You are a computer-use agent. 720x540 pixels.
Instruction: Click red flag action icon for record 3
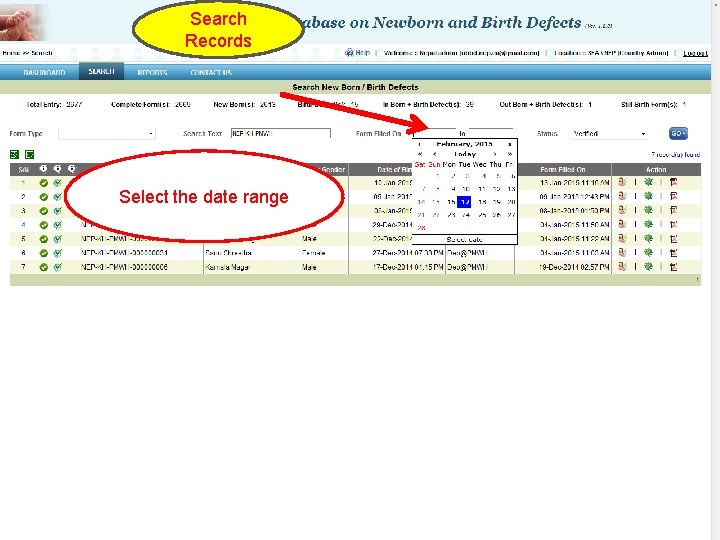(x=673, y=210)
